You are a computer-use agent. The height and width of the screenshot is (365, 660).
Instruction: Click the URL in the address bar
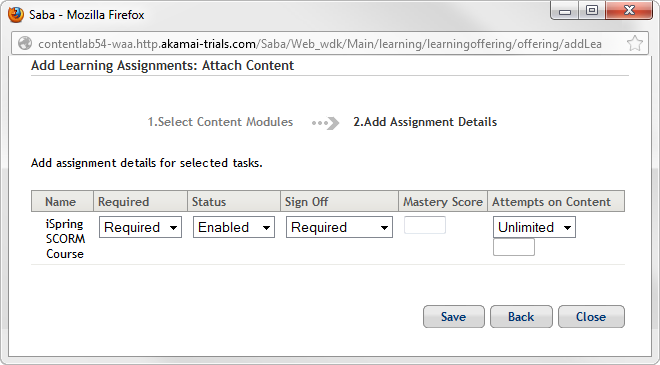click(x=320, y=44)
